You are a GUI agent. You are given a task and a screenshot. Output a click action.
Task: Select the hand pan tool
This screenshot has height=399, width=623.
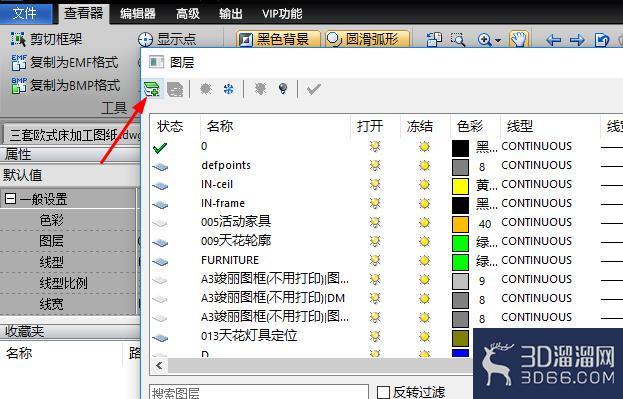pyautogui.click(x=519, y=39)
